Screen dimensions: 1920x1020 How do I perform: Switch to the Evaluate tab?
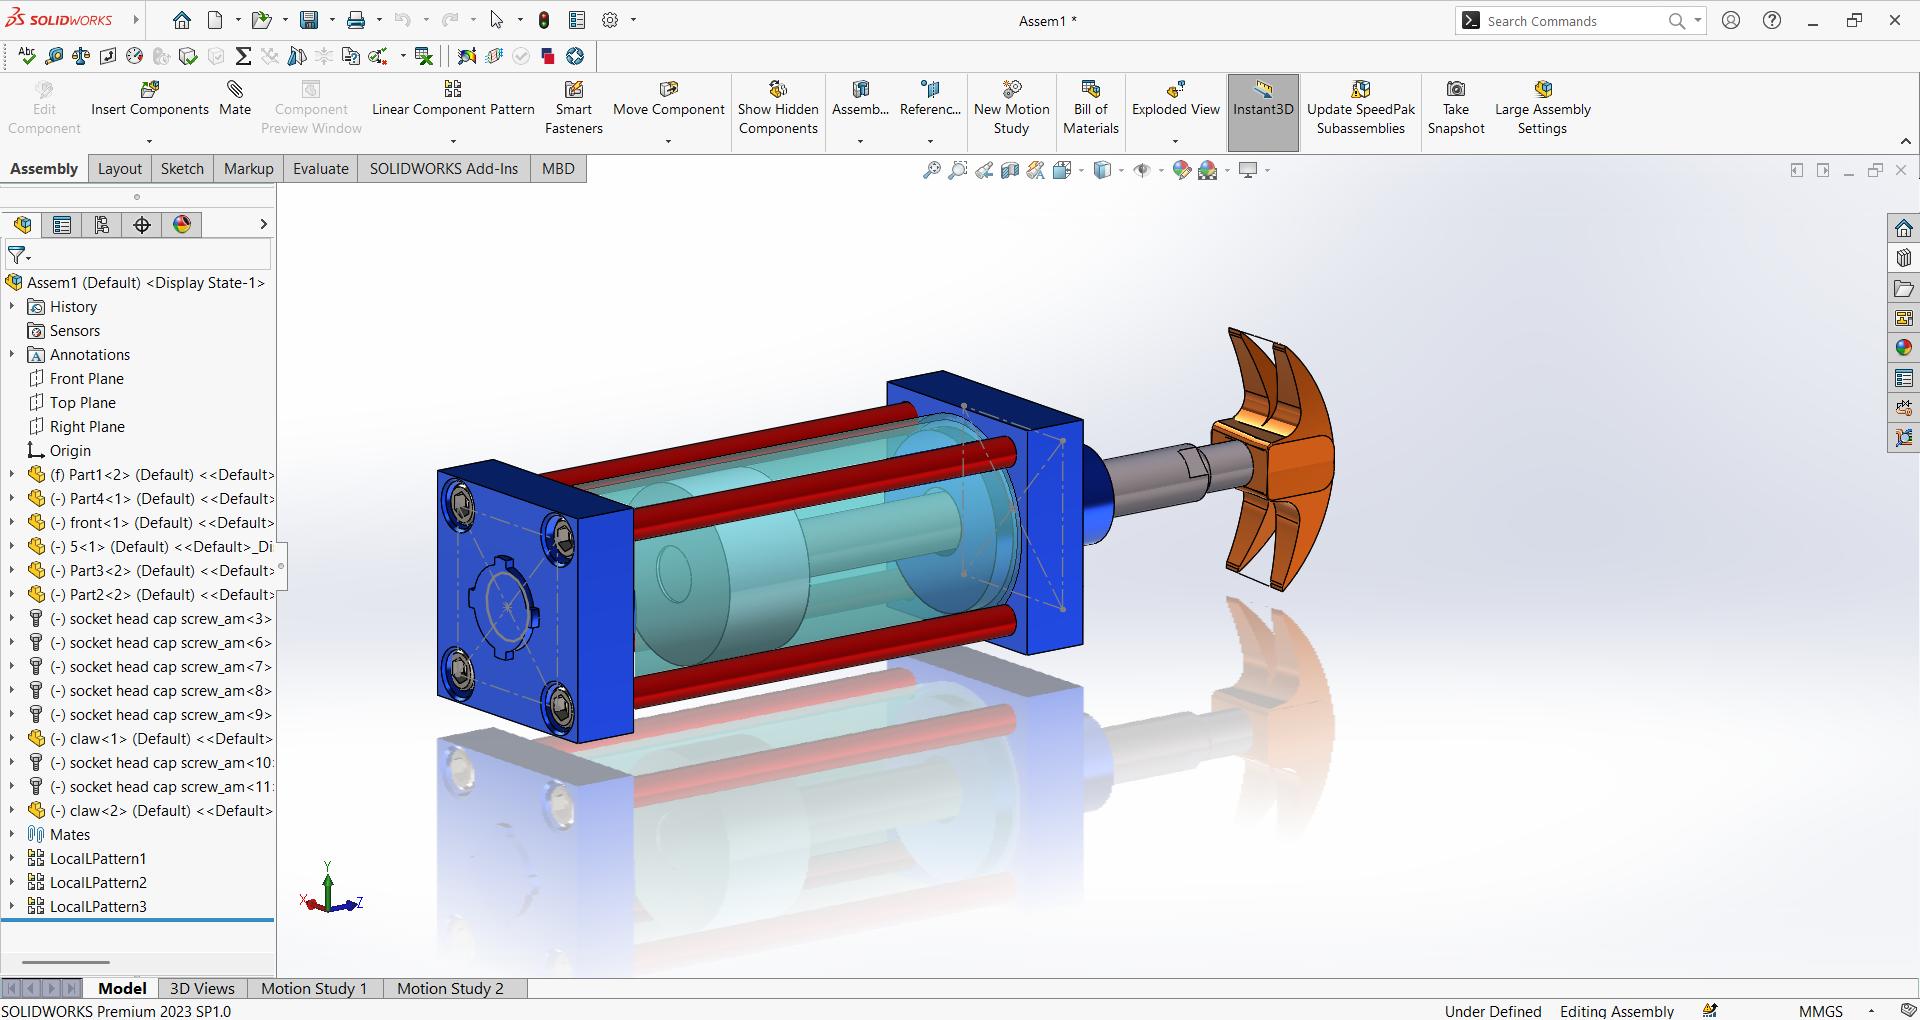tap(321, 169)
